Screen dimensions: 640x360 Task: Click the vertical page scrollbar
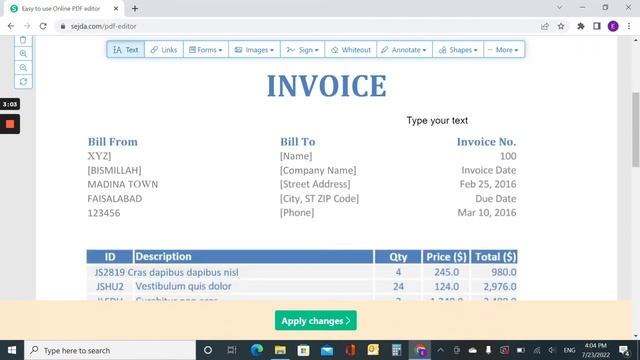pos(636,130)
